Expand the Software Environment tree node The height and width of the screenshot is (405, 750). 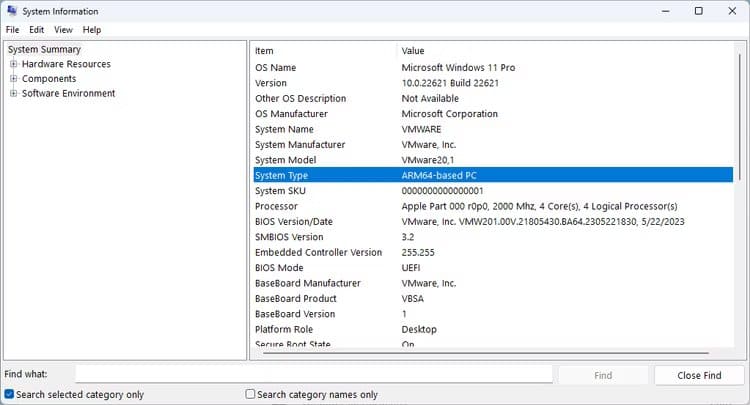14,93
